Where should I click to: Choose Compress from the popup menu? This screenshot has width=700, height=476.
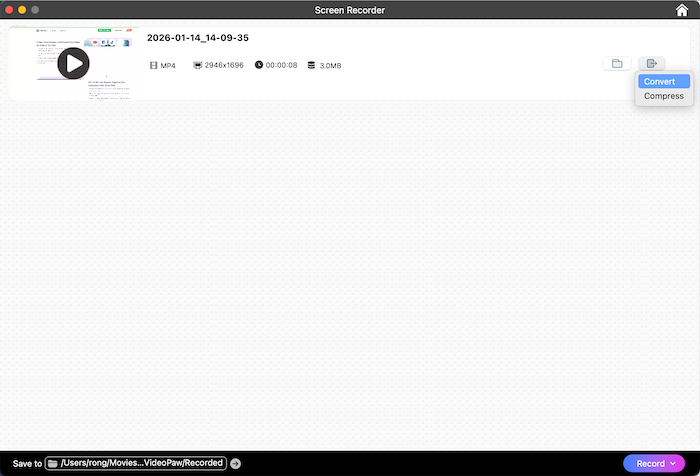click(x=664, y=96)
